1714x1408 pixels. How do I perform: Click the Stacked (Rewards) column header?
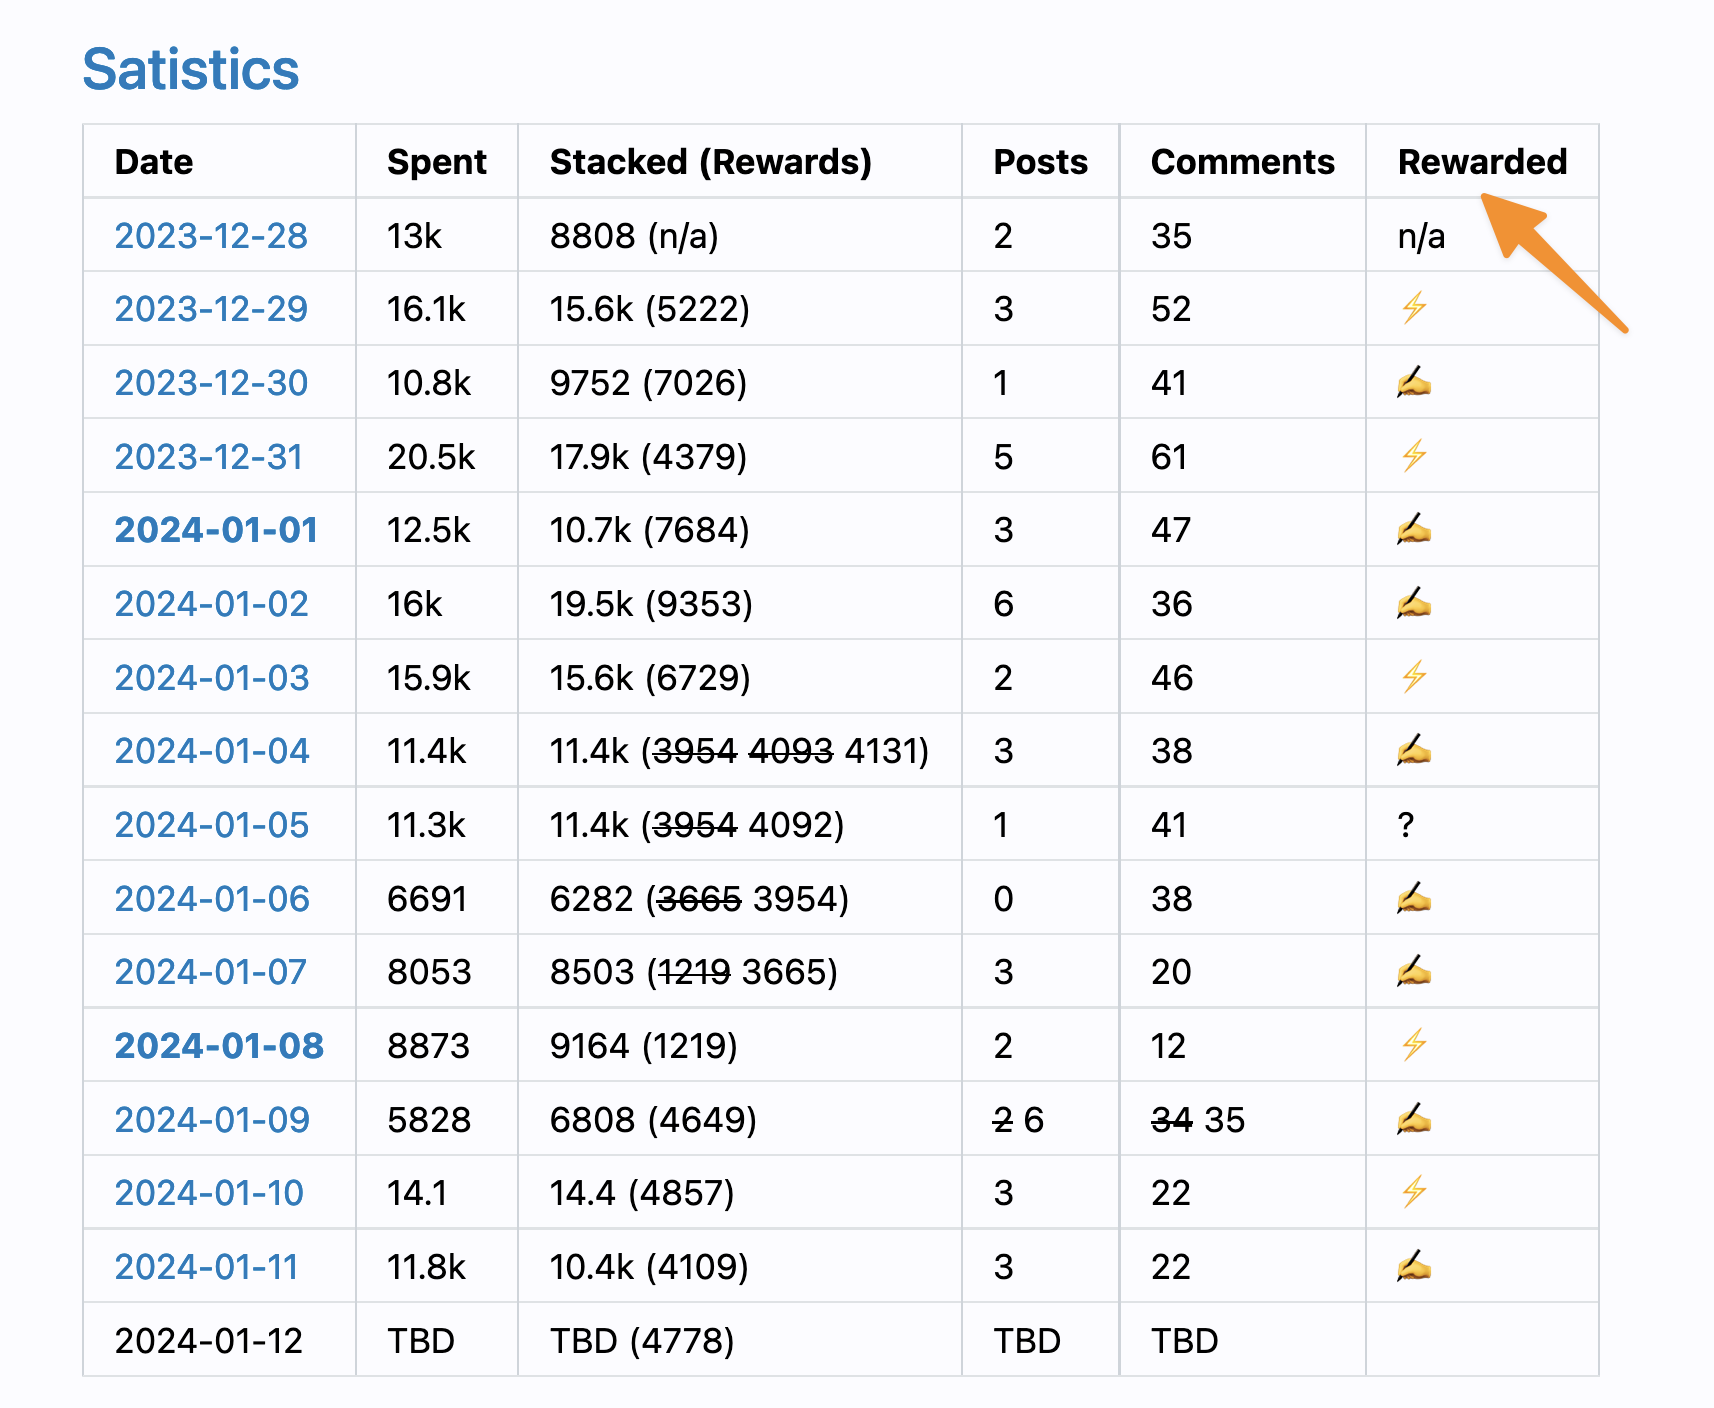(710, 162)
